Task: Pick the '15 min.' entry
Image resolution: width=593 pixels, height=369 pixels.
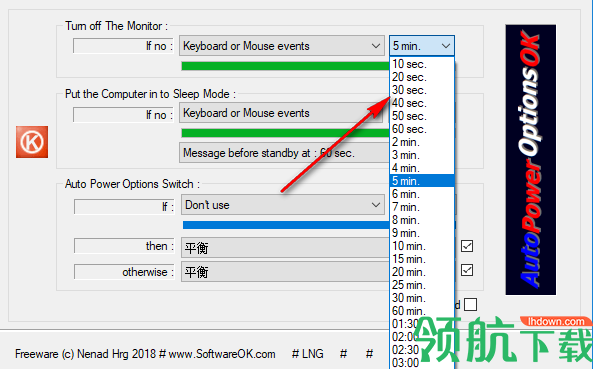Action: 422,259
